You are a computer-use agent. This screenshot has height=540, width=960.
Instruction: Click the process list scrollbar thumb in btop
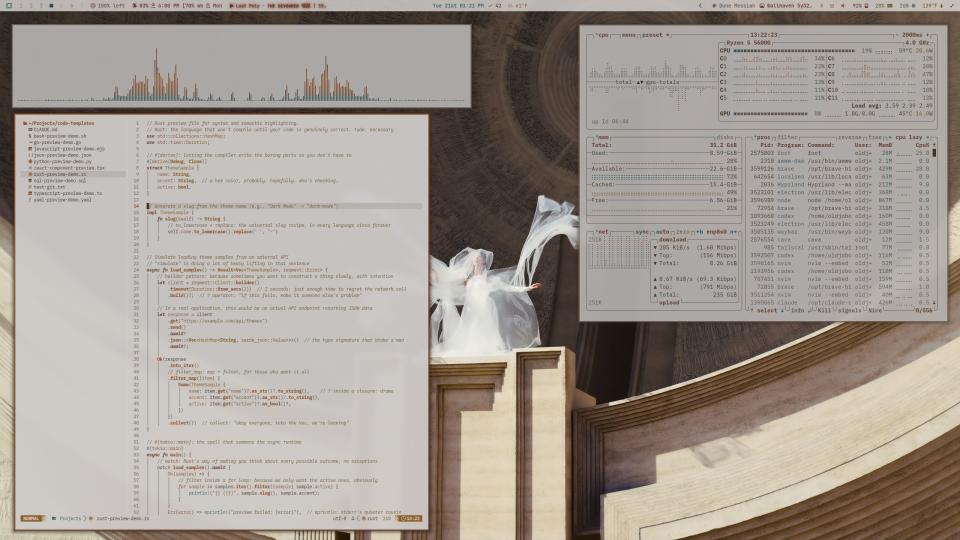pos(935,152)
